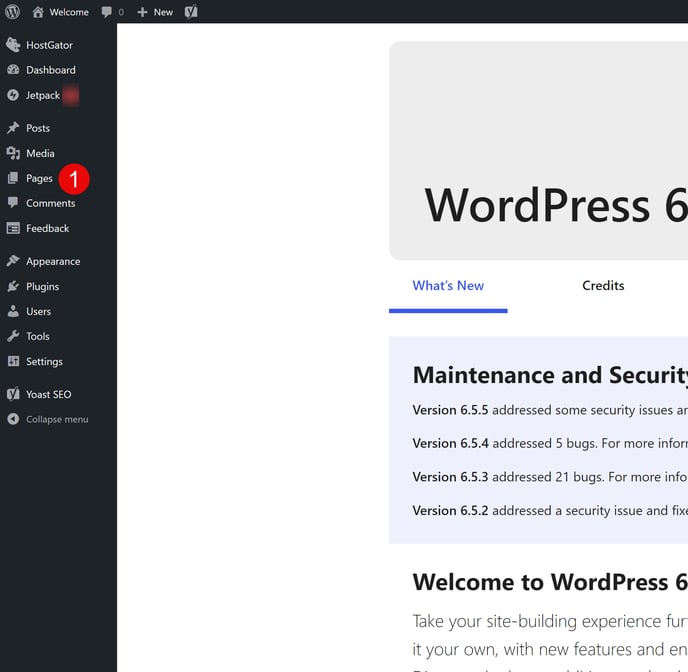Image resolution: width=688 pixels, height=672 pixels.
Task: Open the Welcome home icon
Action: coord(38,12)
